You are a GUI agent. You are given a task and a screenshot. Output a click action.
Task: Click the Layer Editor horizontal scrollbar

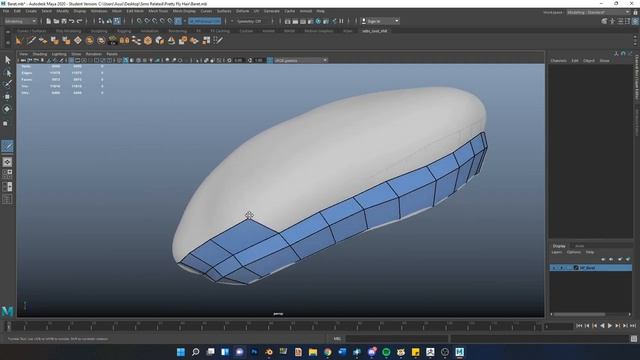tap(579, 314)
